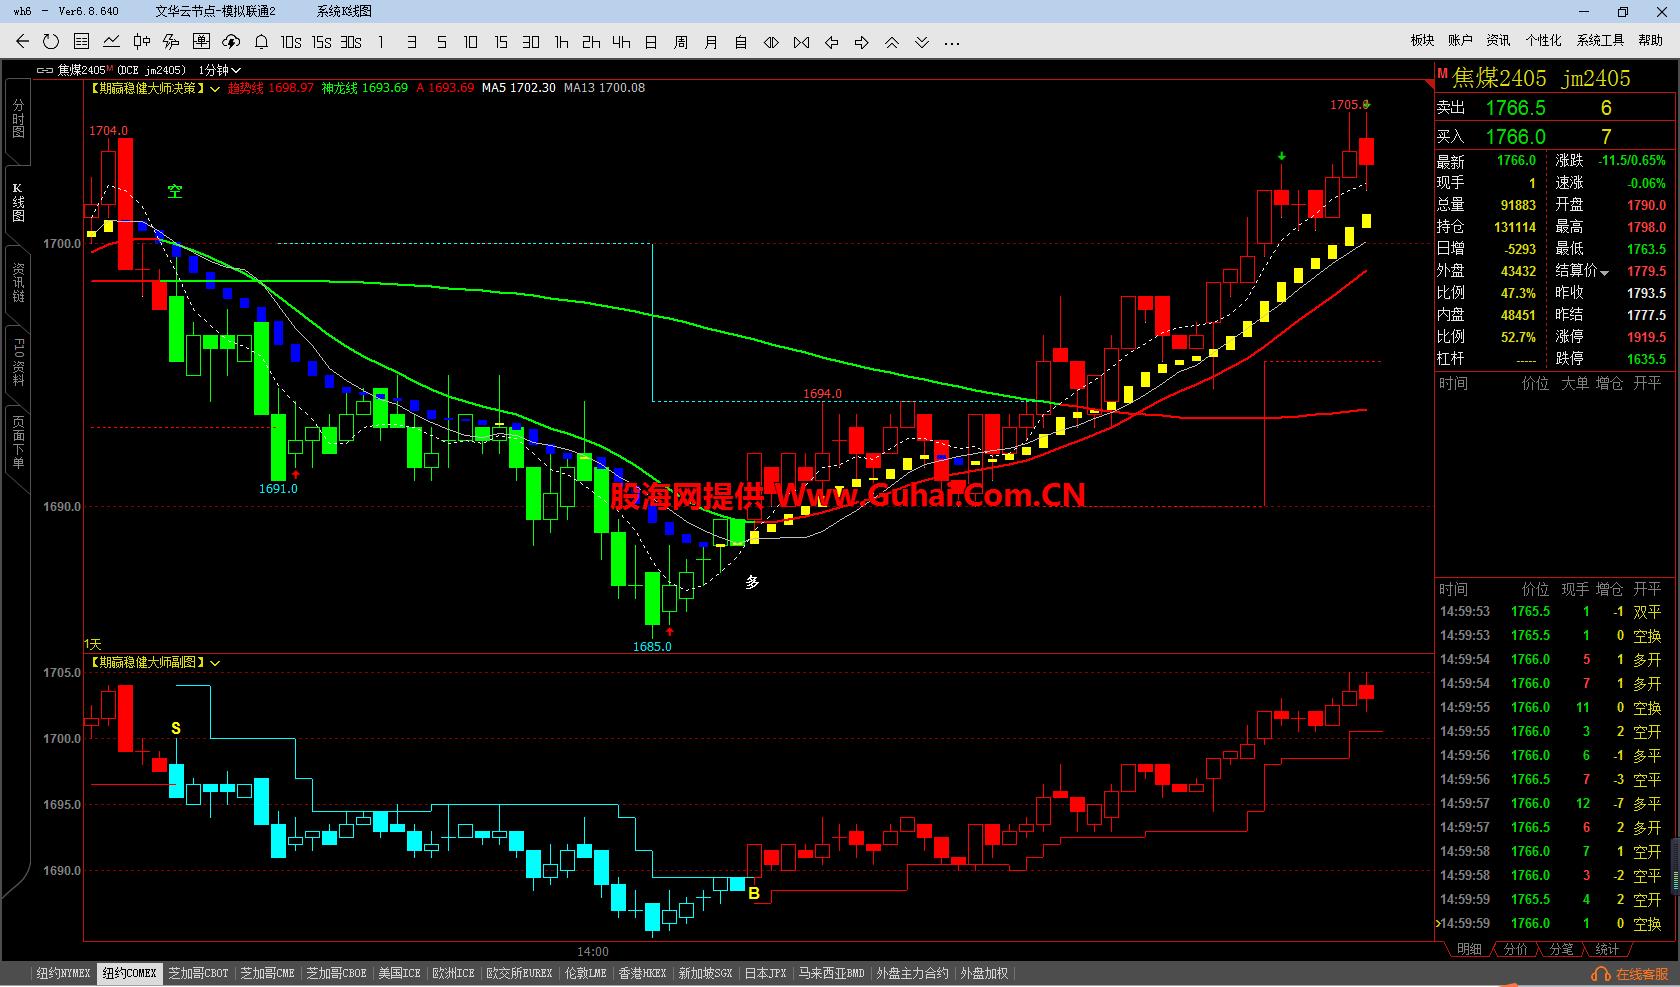Click the refresh icon in toolbar
This screenshot has height=987, width=1680.
point(51,42)
